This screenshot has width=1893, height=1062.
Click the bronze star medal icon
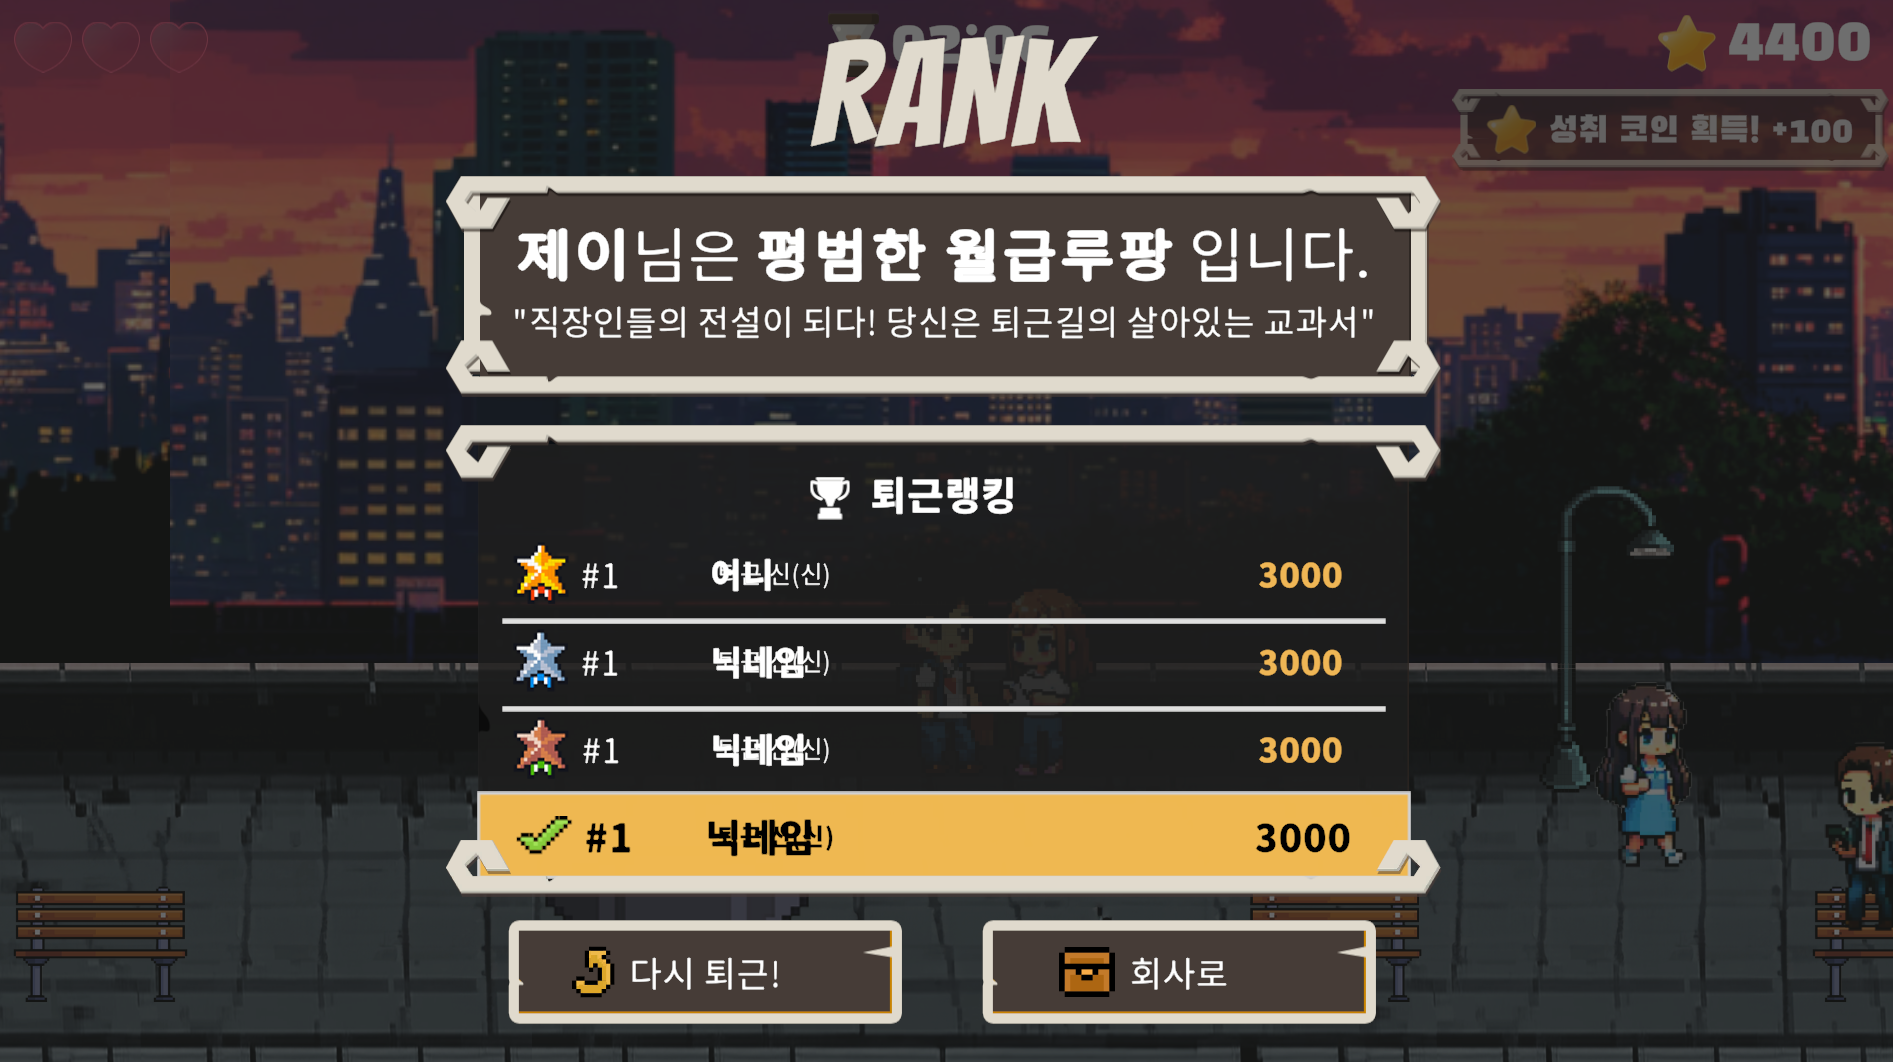click(541, 748)
